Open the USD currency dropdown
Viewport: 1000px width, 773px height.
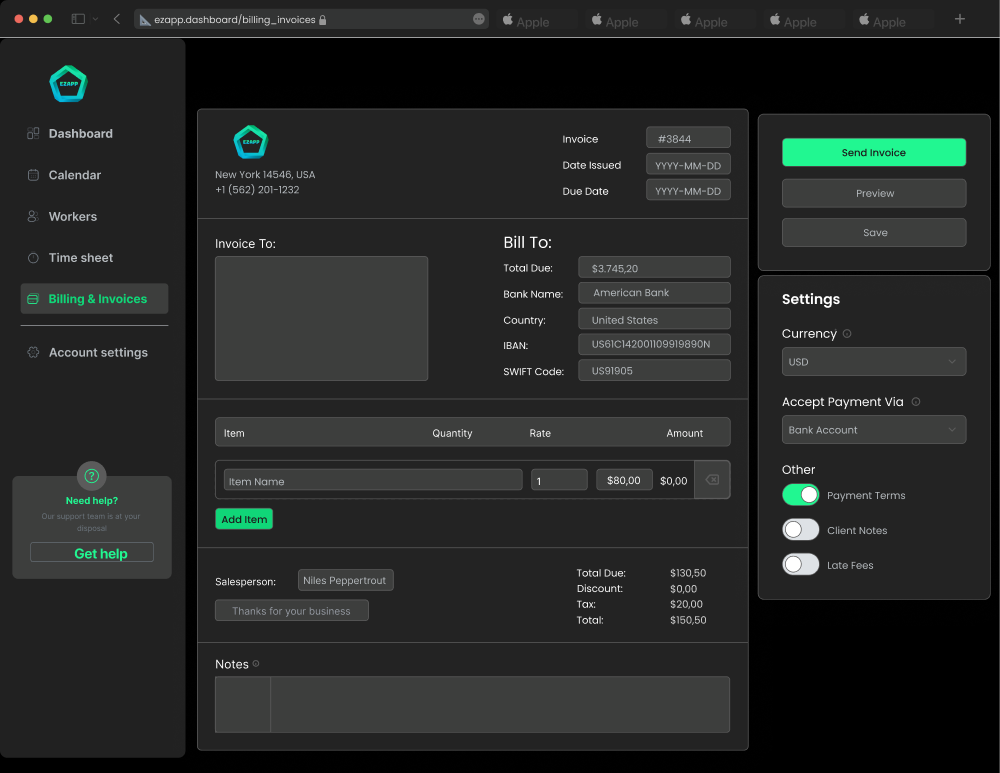(x=873, y=362)
